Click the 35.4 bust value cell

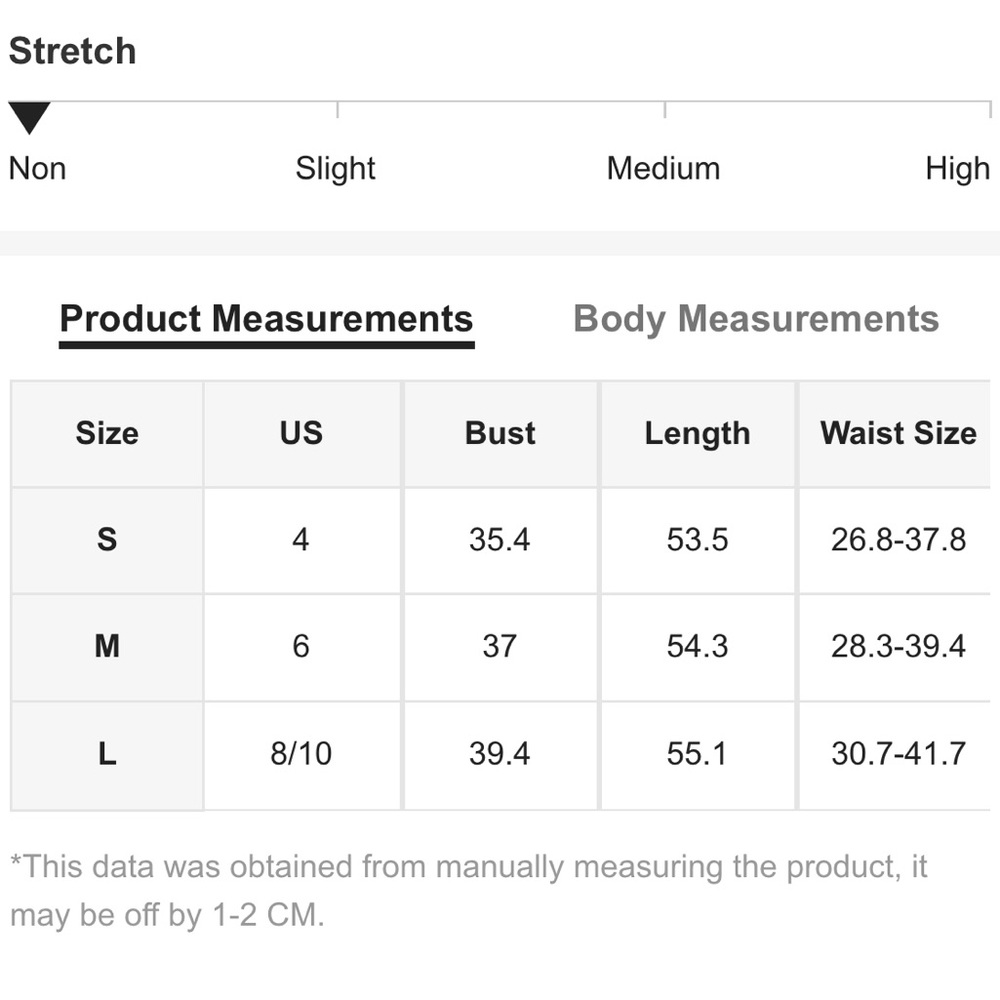click(x=500, y=540)
